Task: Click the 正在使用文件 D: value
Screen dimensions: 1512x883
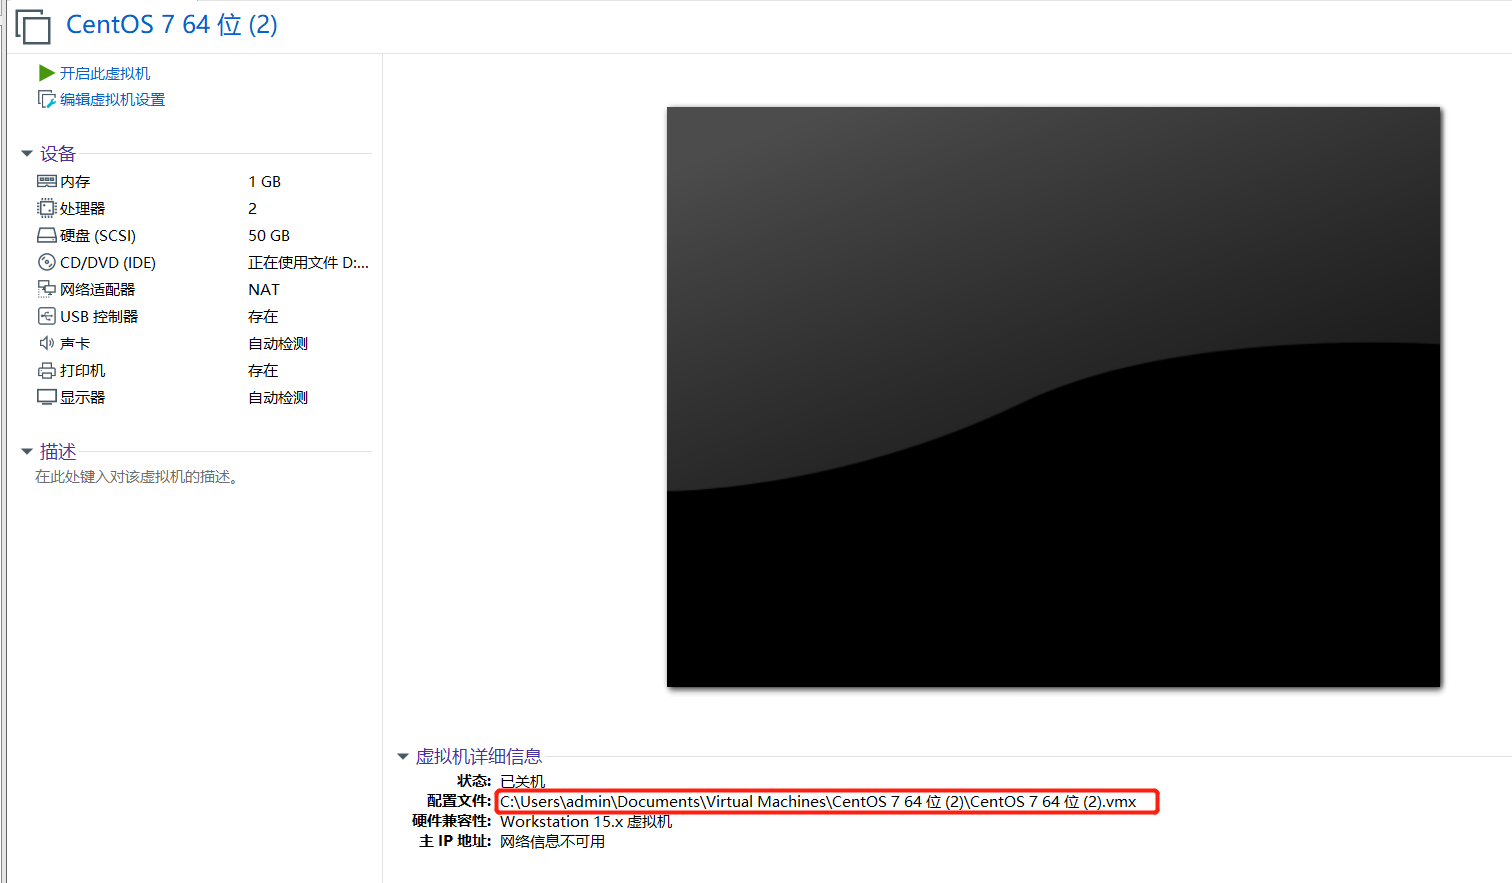Action: click(x=309, y=262)
